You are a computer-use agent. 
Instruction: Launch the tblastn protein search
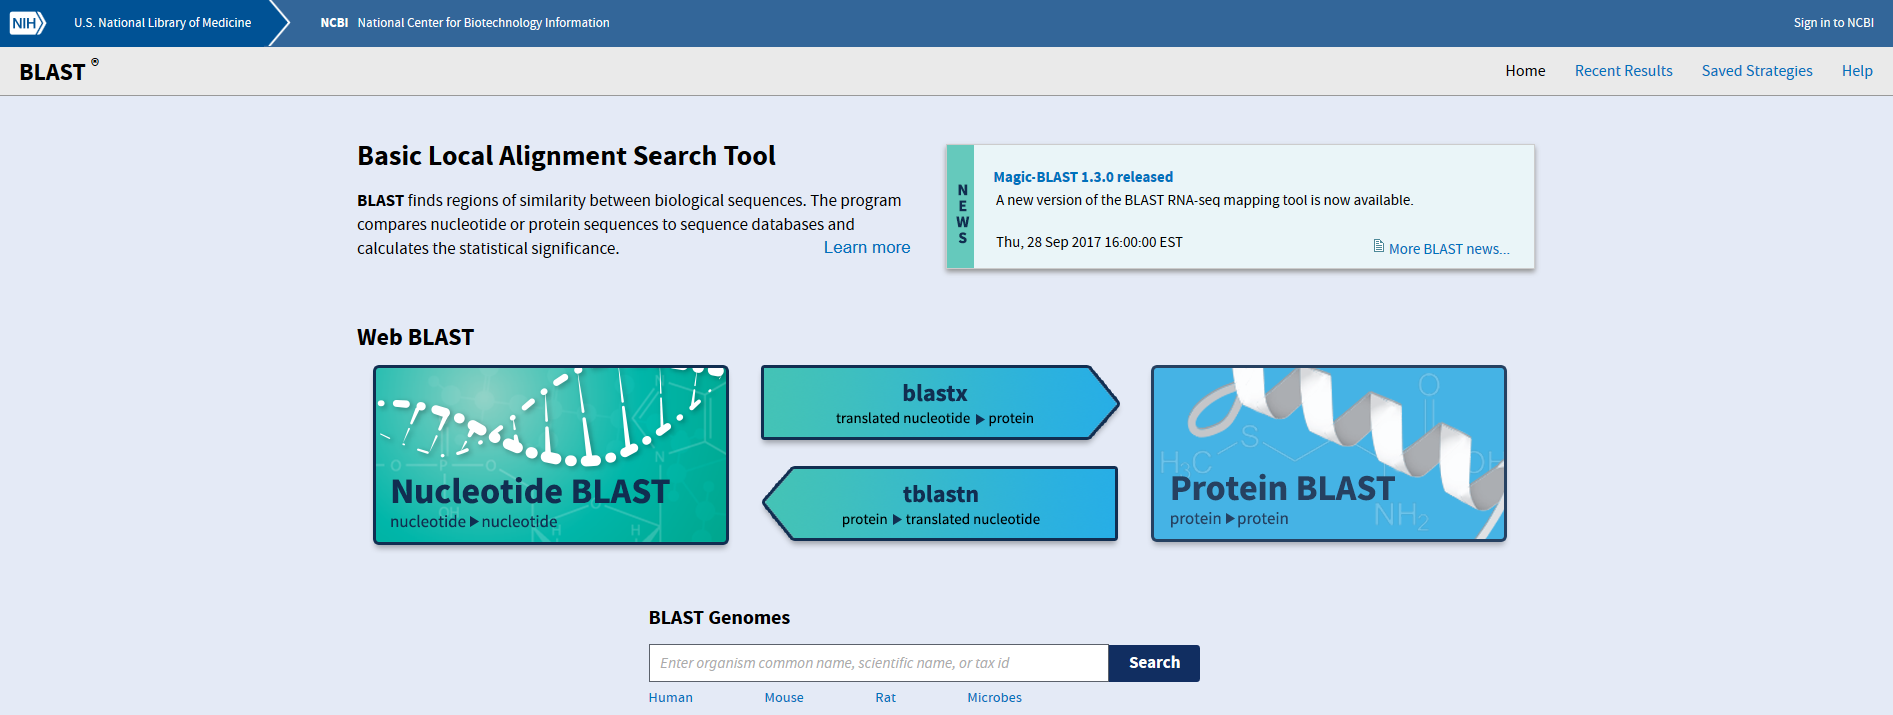tap(940, 504)
